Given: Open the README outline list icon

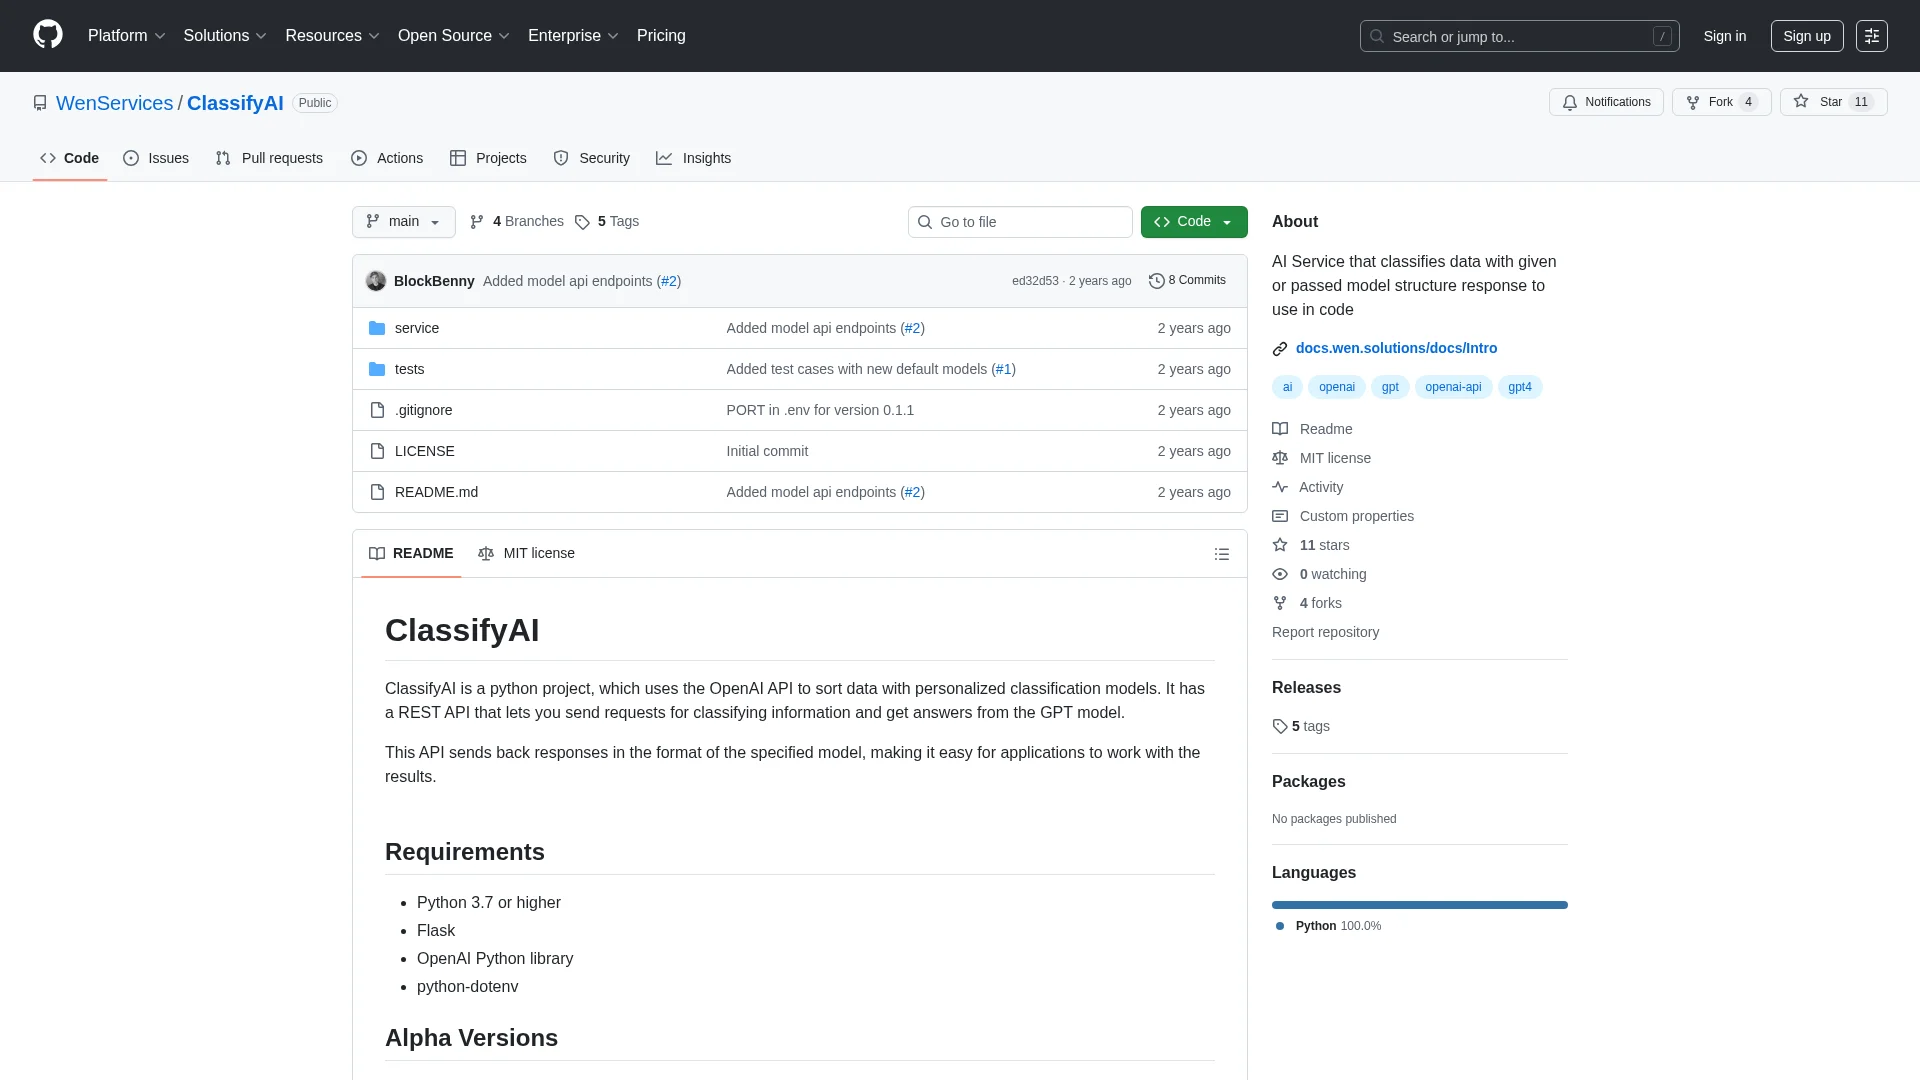Looking at the screenshot, I should coord(1221,554).
